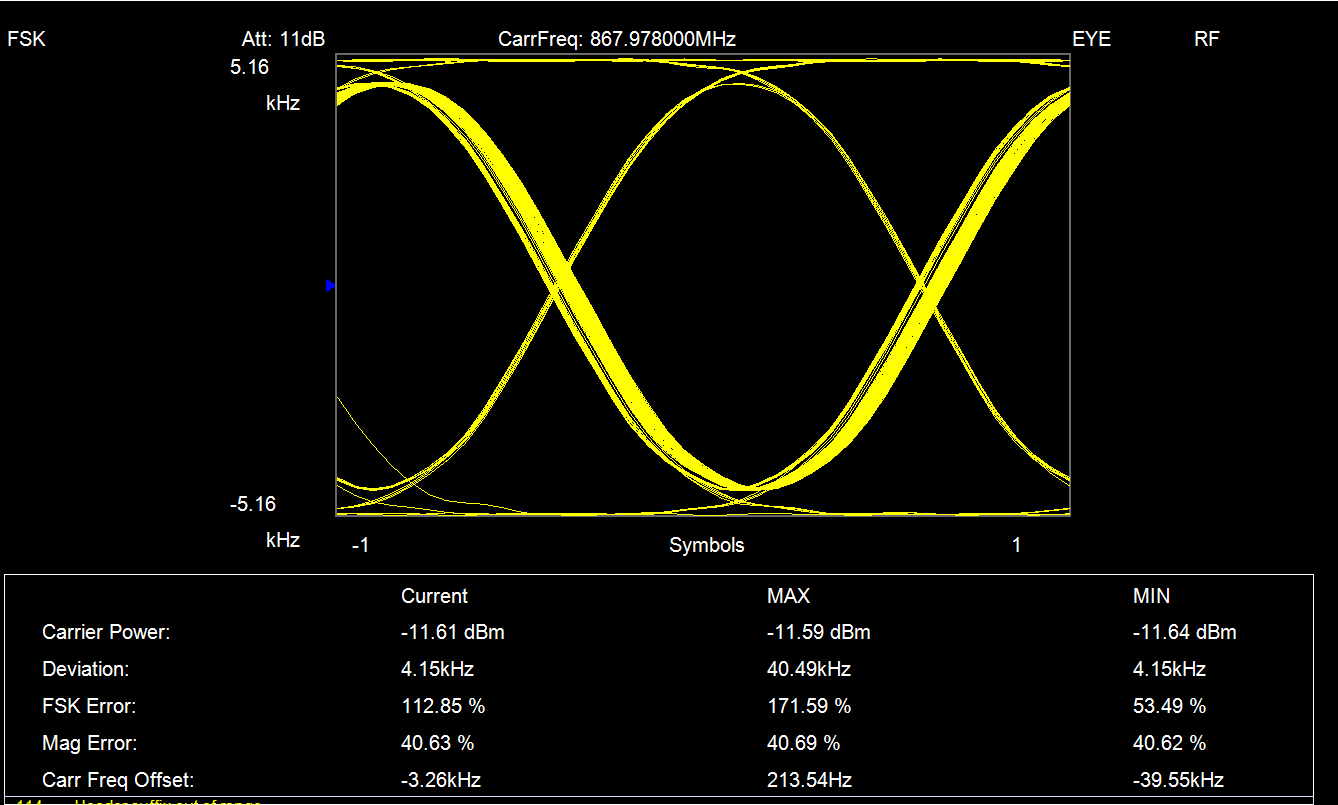Click the FSK Error row label
This screenshot has width=1338, height=805.
89,706
